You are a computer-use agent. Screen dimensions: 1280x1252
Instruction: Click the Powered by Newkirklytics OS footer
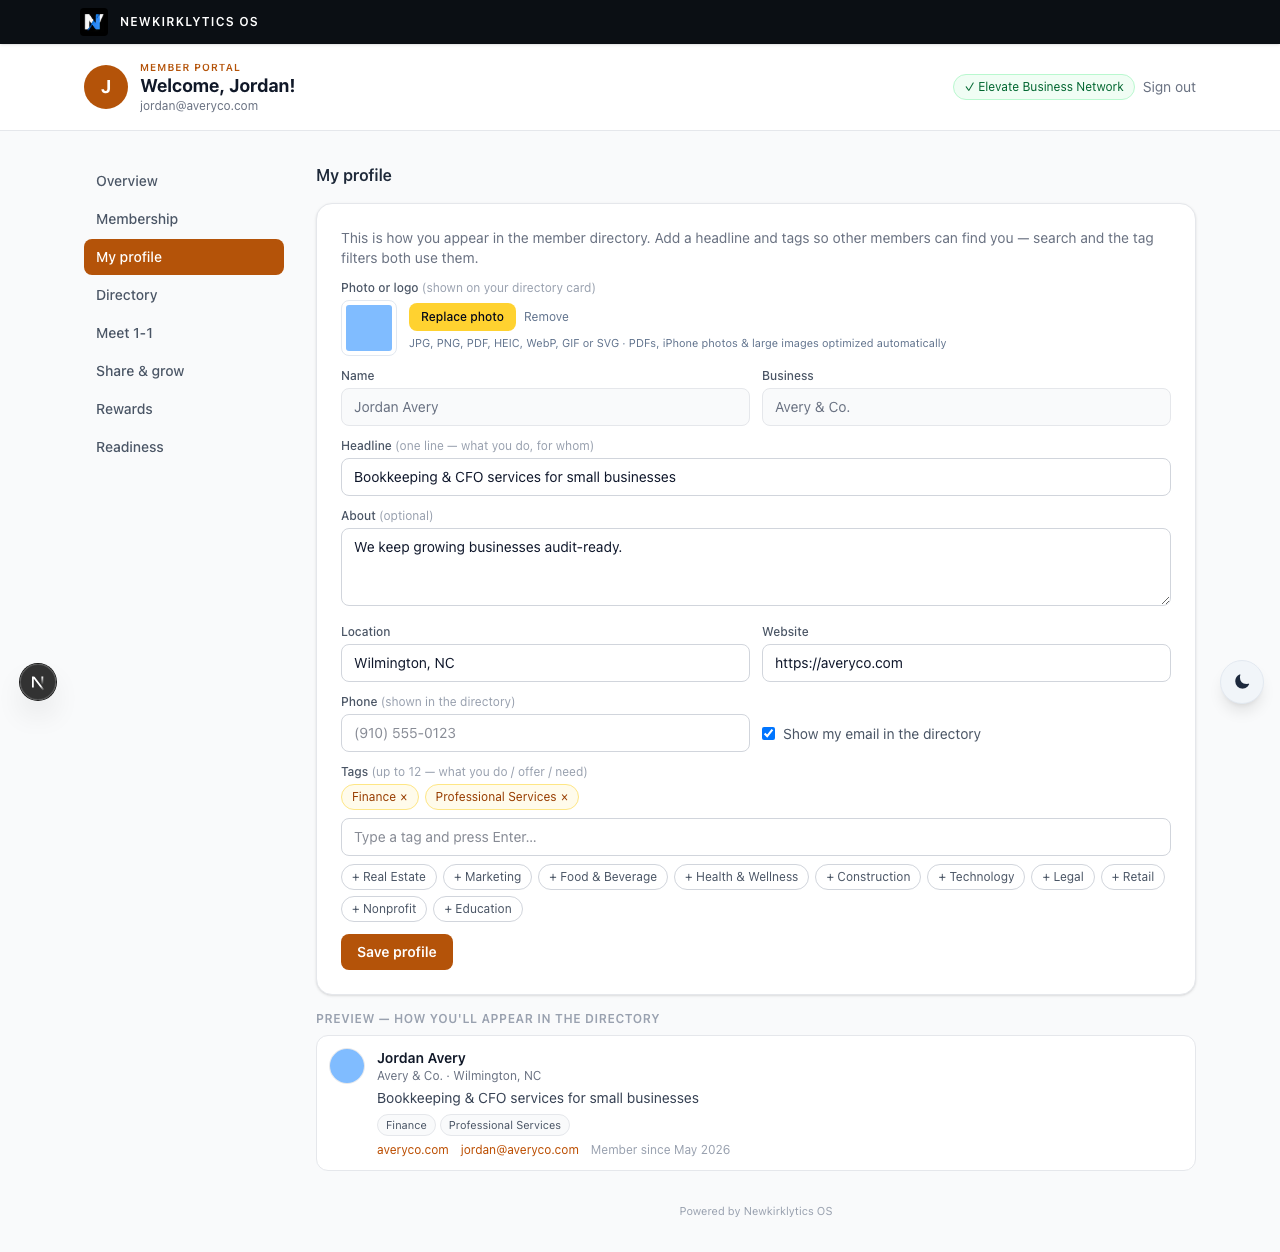click(756, 1211)
